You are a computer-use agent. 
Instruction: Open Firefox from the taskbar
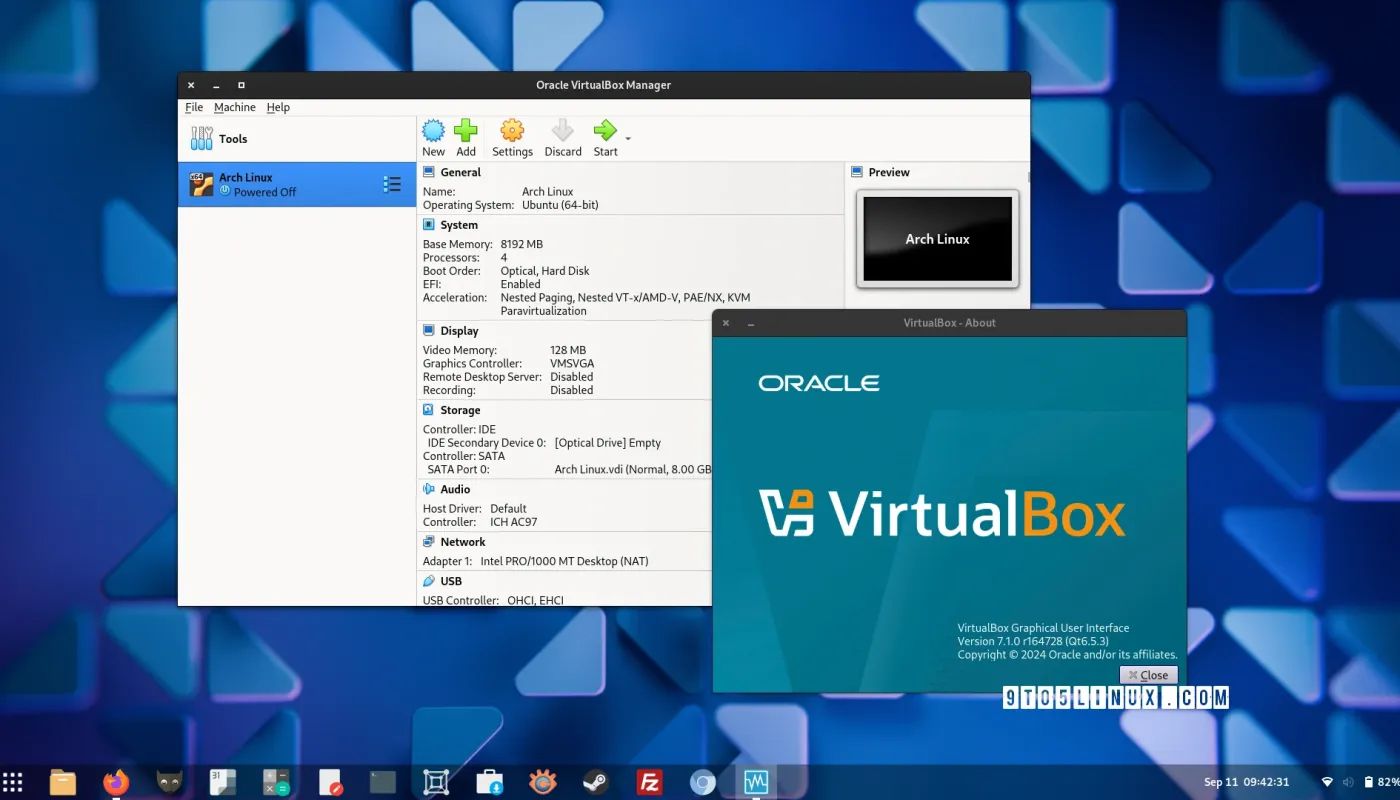tap(115, 781)
